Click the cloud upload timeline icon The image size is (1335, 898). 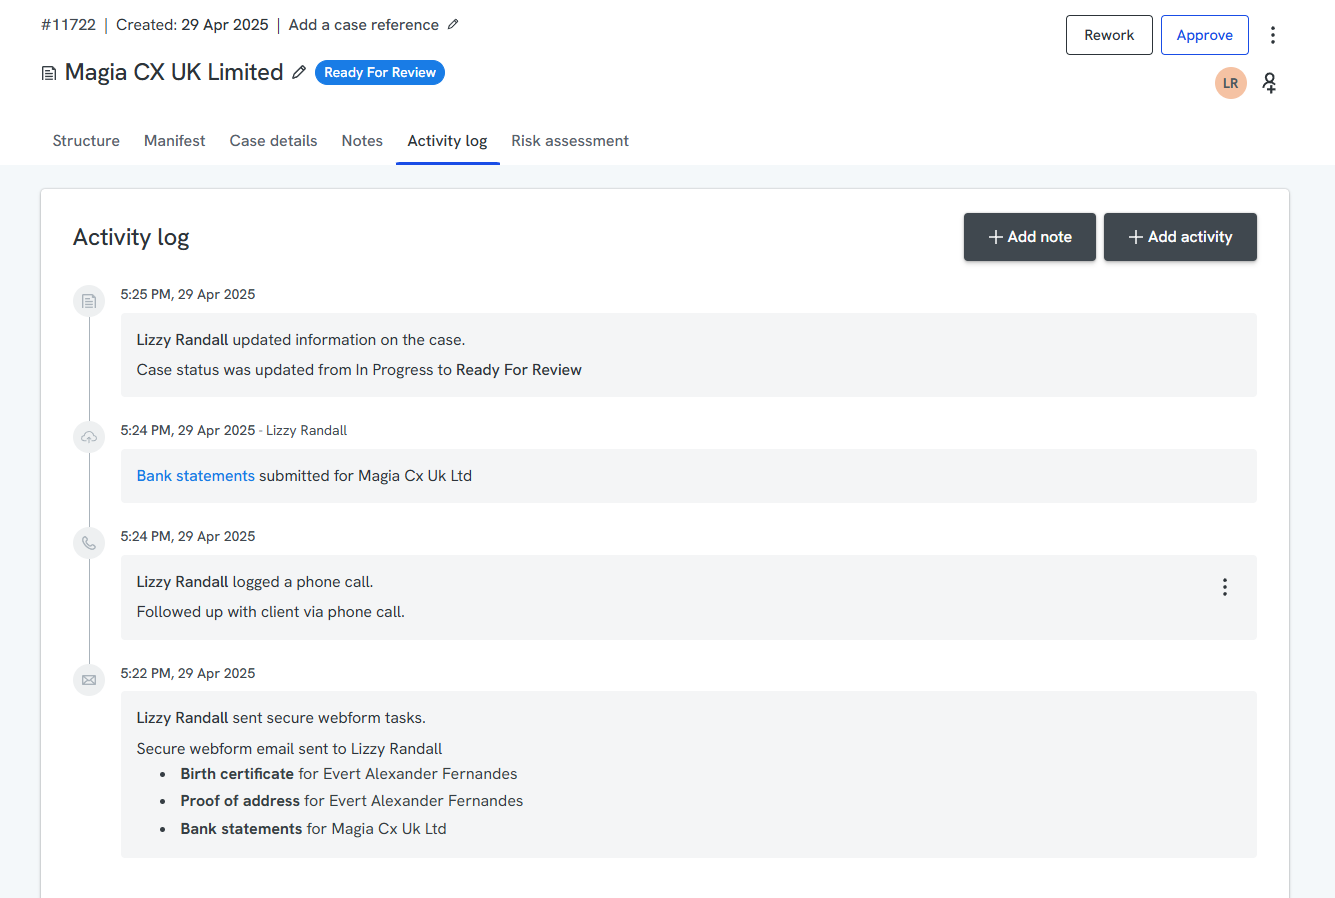89,437
